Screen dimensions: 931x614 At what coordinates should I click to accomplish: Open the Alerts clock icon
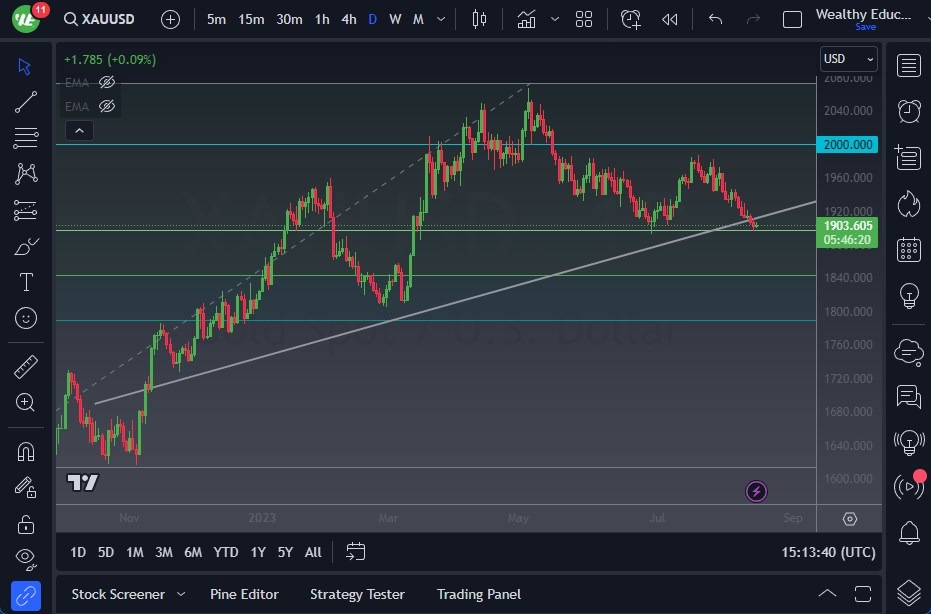(908, 111)
